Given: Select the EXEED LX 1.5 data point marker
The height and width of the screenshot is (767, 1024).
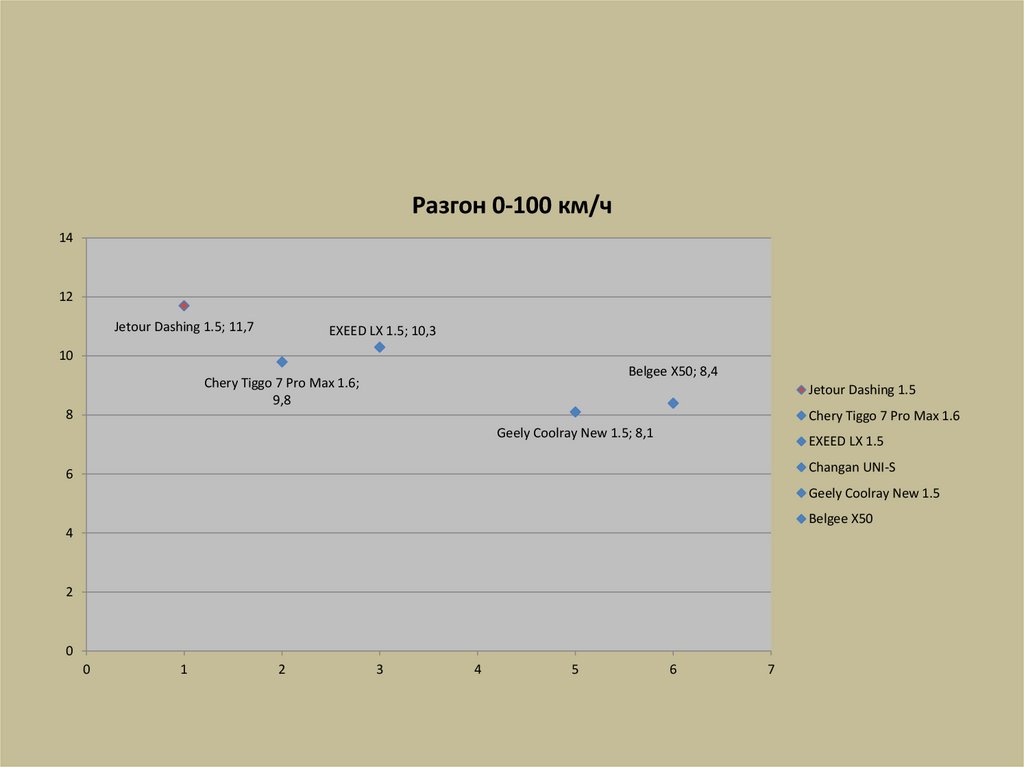Looking at the screenshot, I should coord(379,347).
